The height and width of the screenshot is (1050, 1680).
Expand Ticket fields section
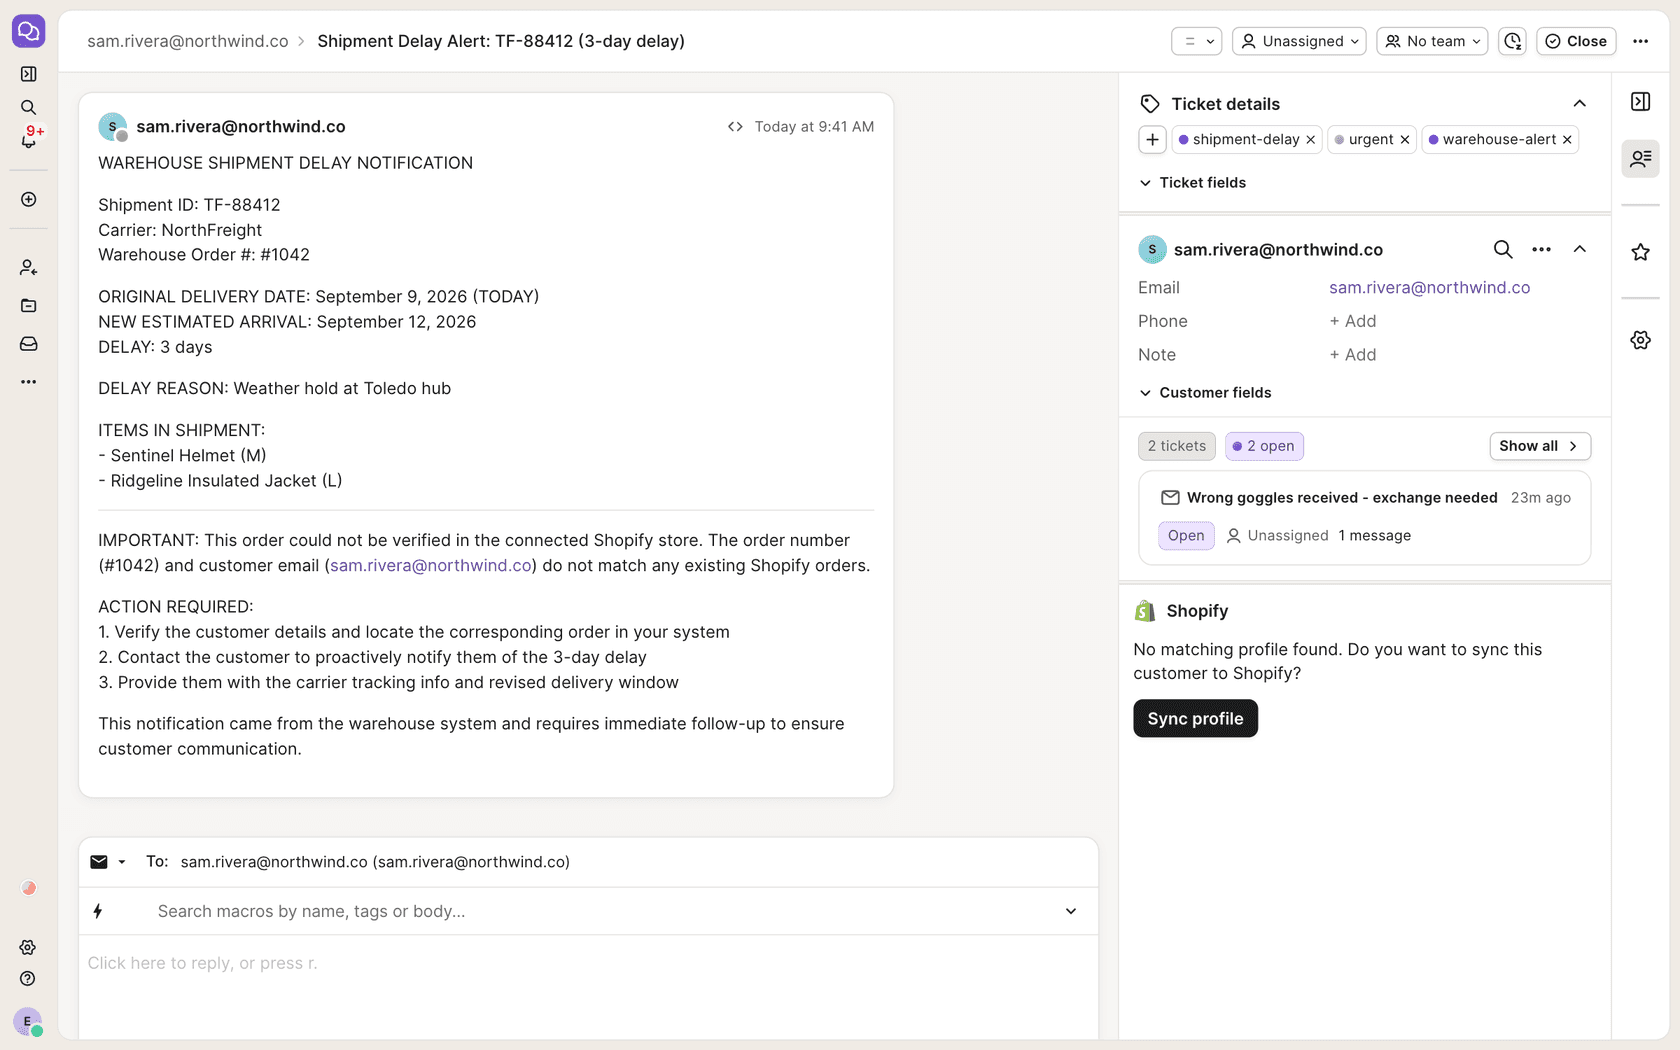(x=1192, y=183)
